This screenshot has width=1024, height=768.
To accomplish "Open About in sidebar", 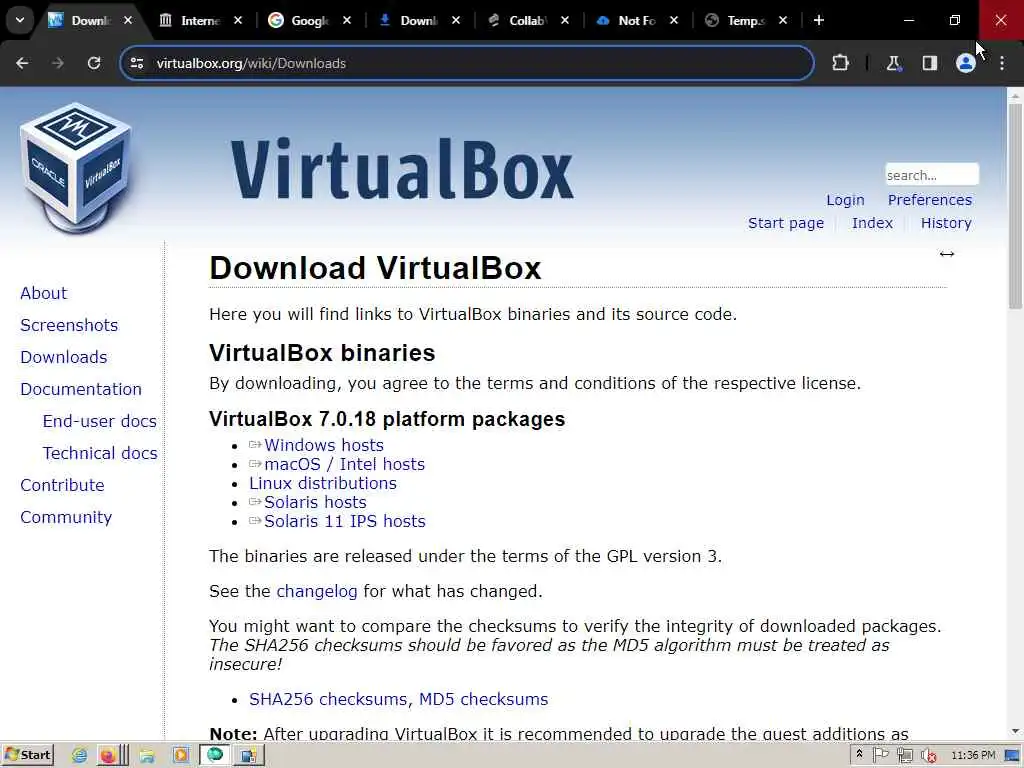I will [44, 293].
